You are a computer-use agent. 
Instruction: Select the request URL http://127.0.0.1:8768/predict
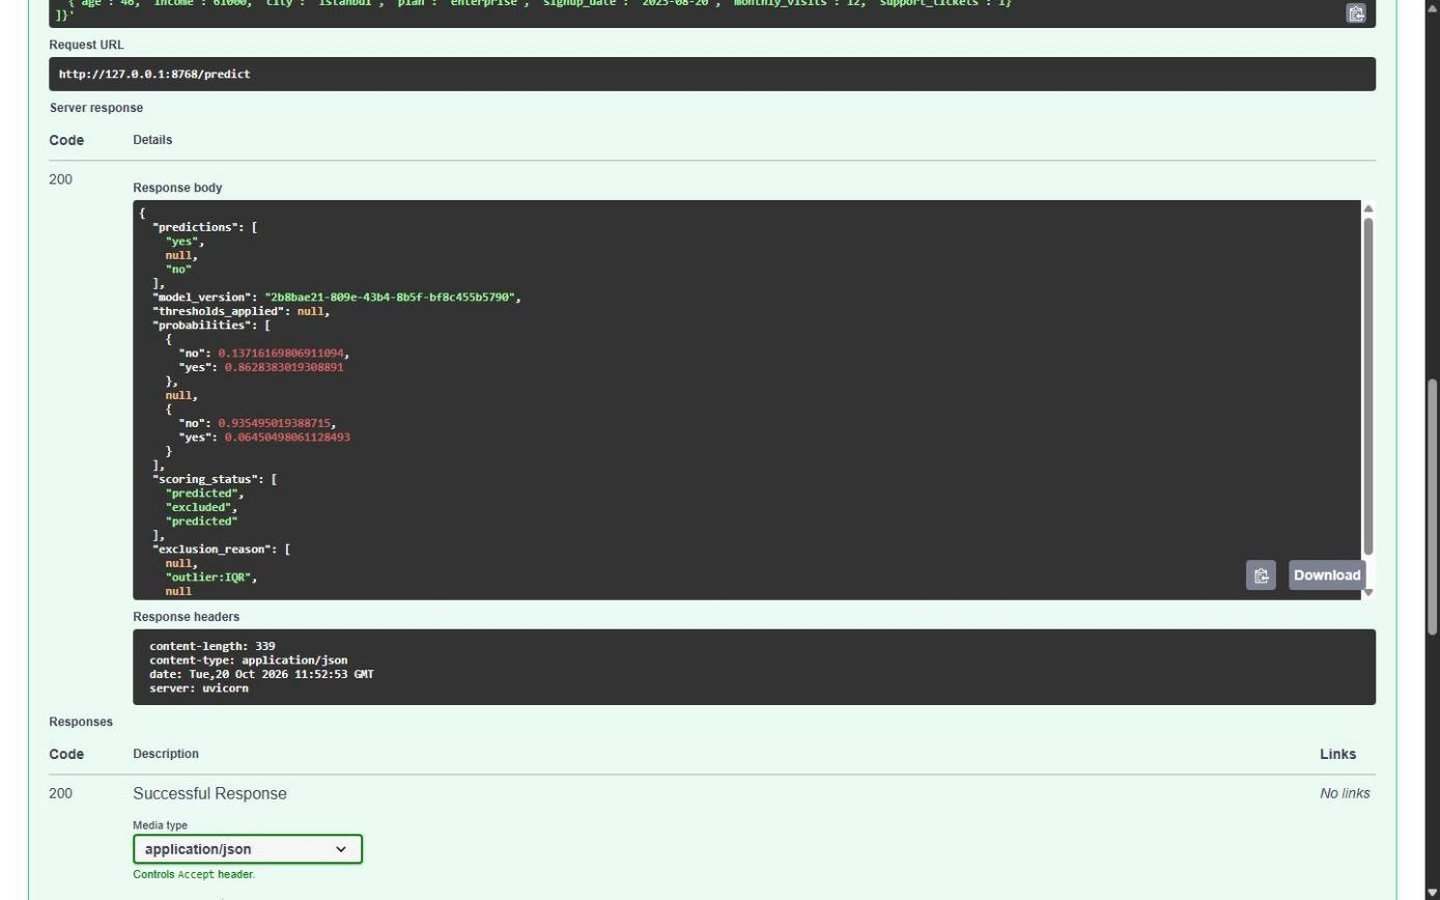click(x=155, y=74)
